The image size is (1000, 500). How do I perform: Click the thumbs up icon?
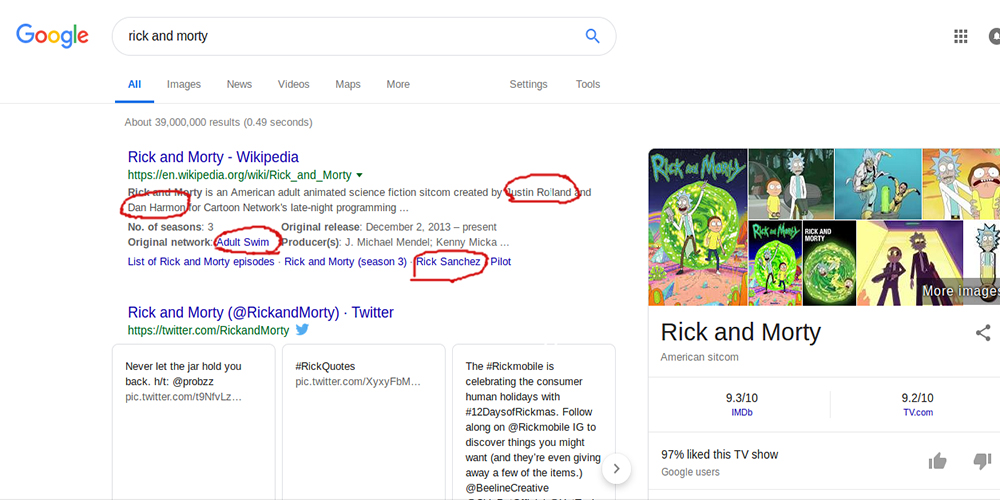[x=938, y=462]
